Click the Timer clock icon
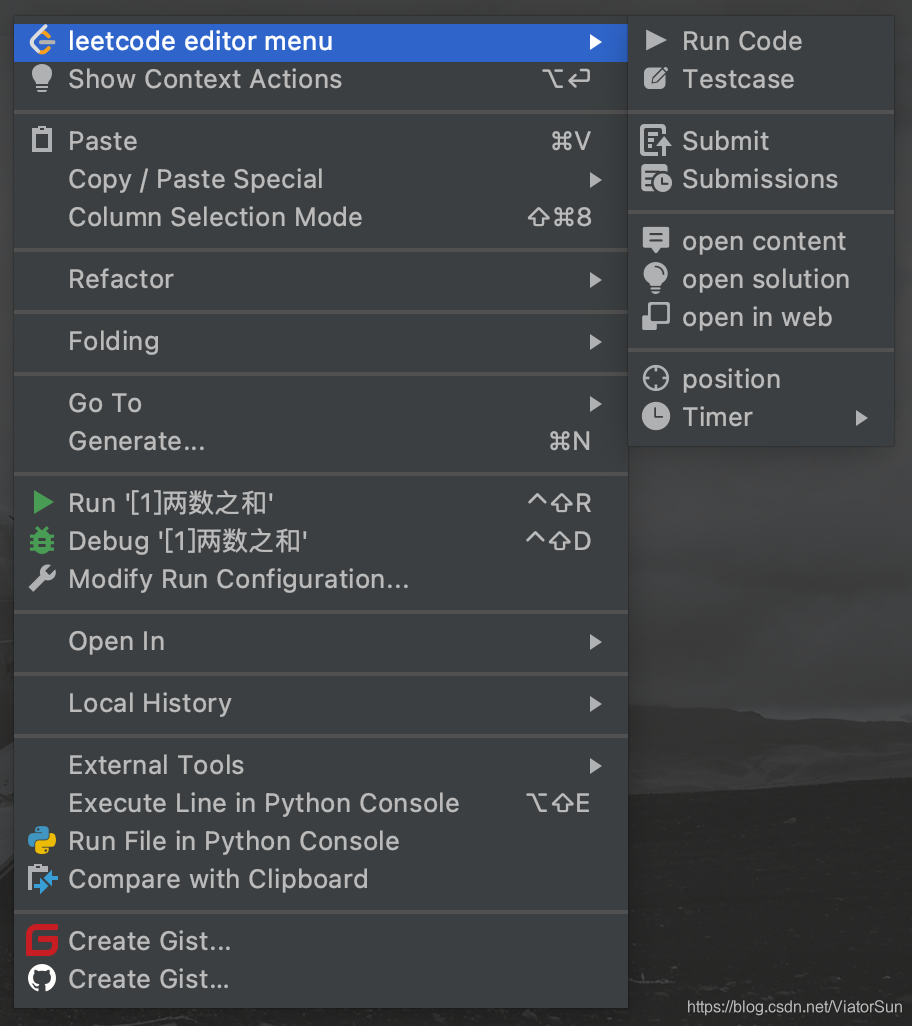The image size is (912, 1026). pyautogui.click(x=656, y=417)
